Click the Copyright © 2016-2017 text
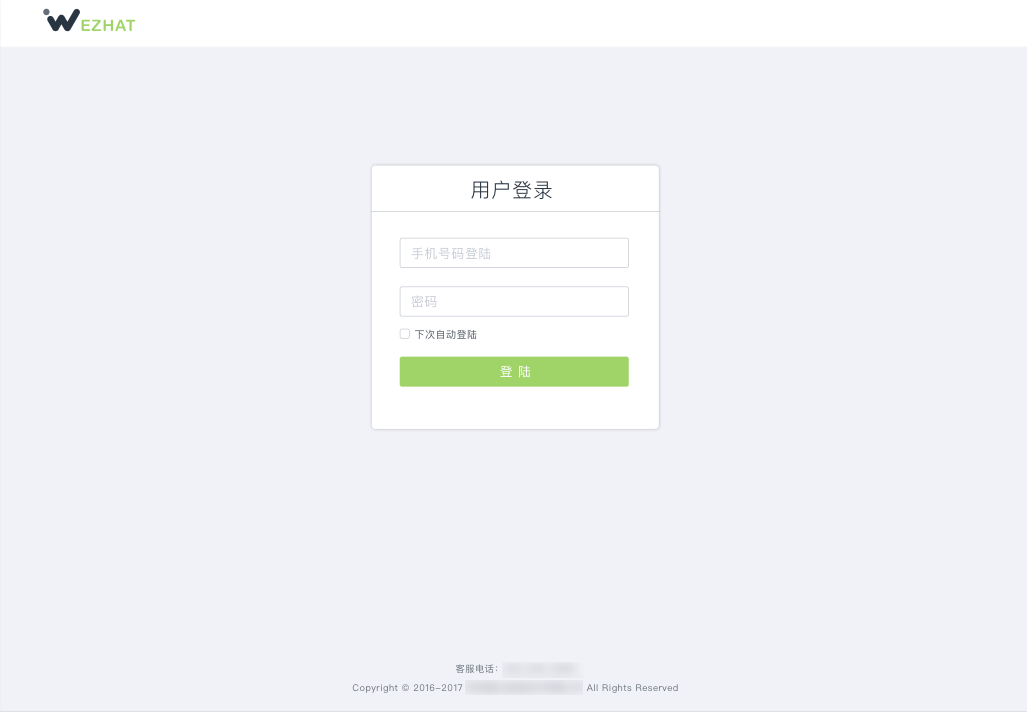Image resolution: width=1027 pixels, height=712 pixels. coord(407,688)
